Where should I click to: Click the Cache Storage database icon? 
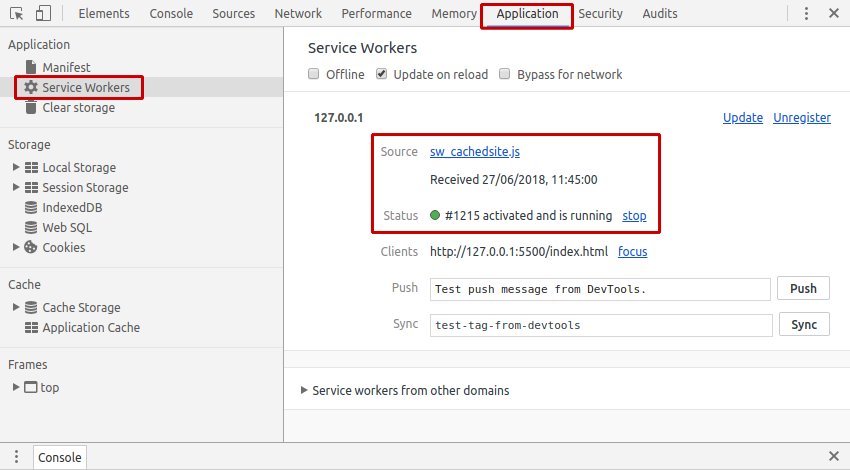click(x=31, y=307)
